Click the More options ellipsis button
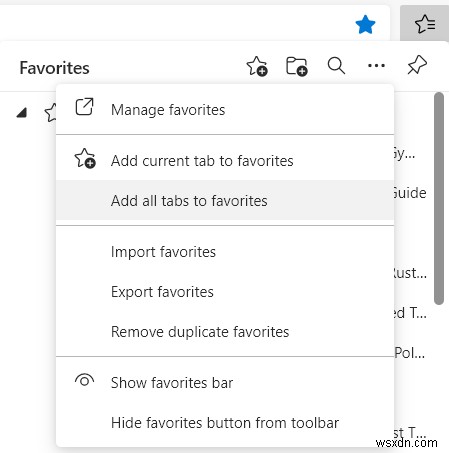The height and width of the screenshot is (453, 449). pyautogui.click(x=376, y=65)
